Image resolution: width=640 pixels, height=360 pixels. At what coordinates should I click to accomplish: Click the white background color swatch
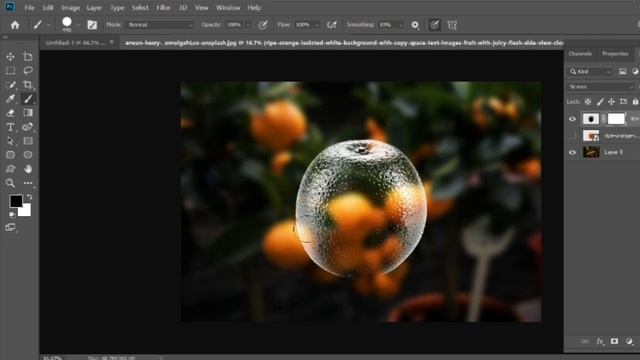[25, 210]
